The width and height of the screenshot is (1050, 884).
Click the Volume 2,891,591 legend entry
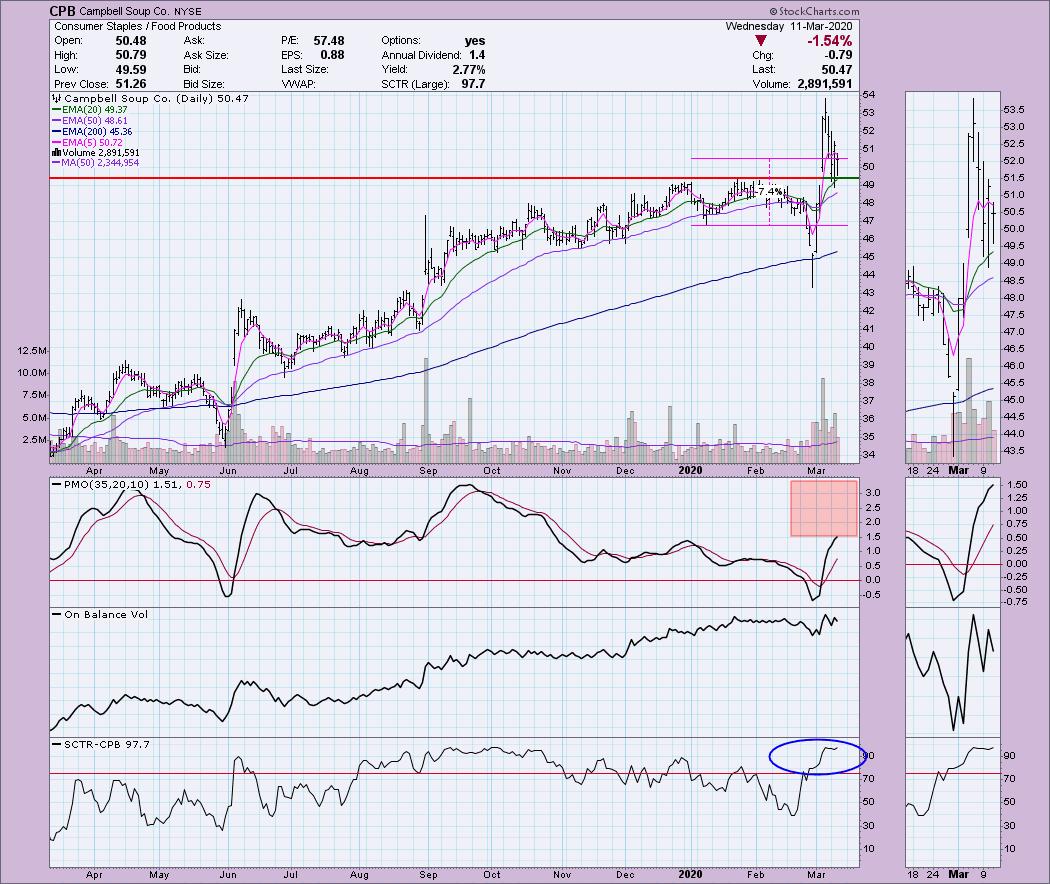96,153
